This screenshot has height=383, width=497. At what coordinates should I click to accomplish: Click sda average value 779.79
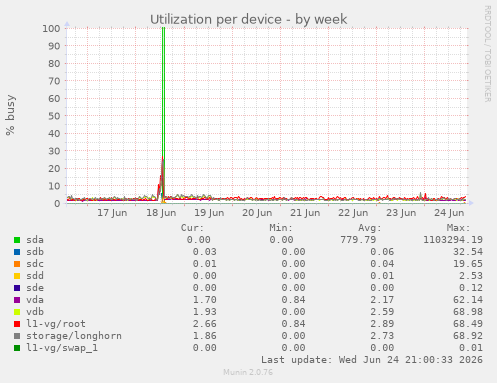tap(358, 240)
